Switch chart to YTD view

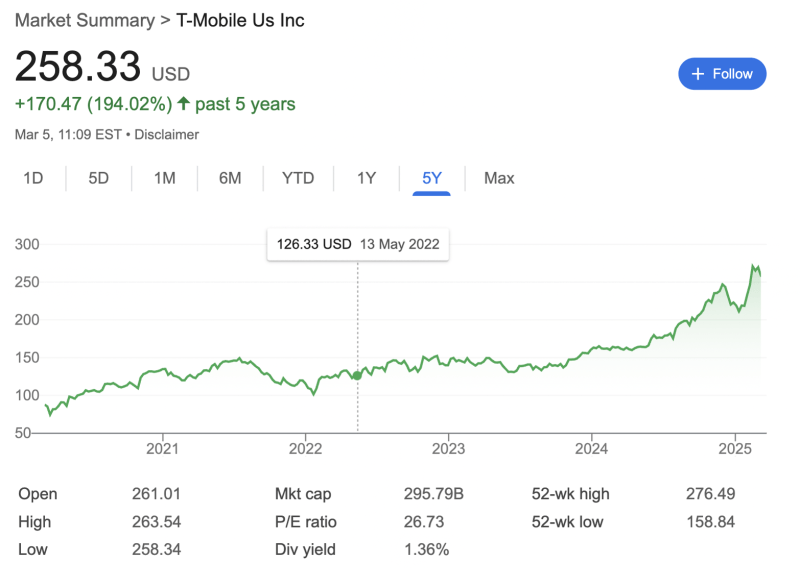tap(298, 178)
